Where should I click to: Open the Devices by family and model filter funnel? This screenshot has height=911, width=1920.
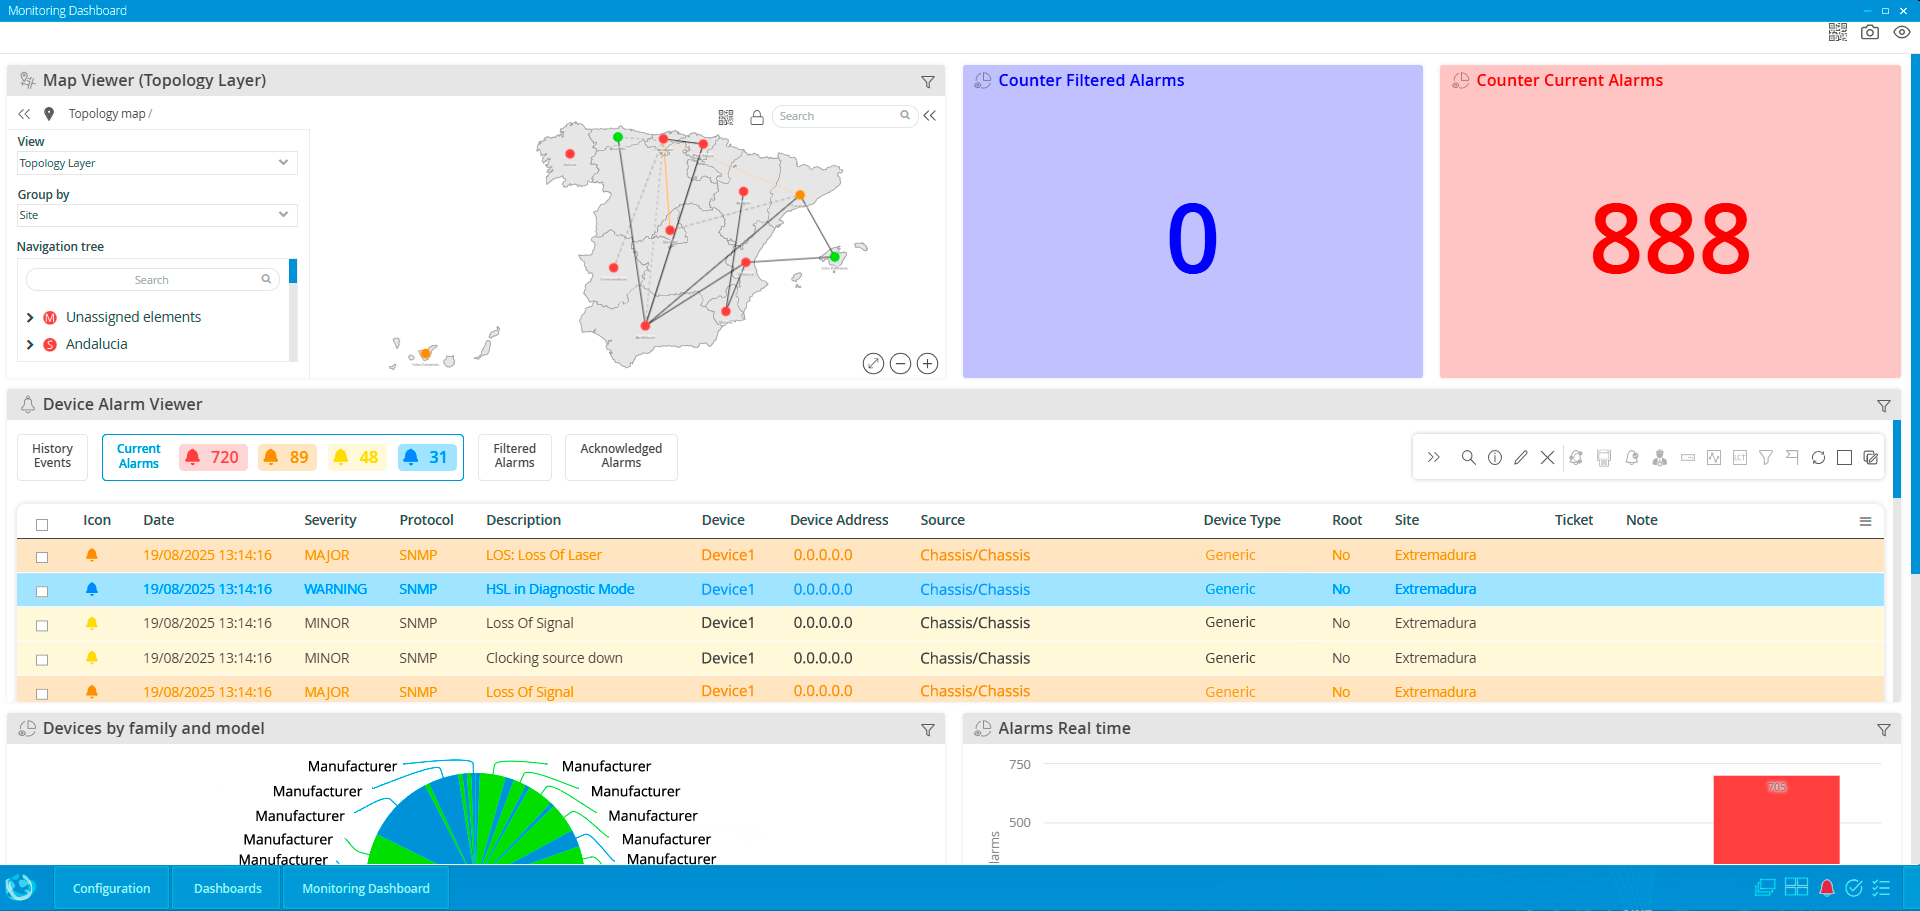point(928,730)
